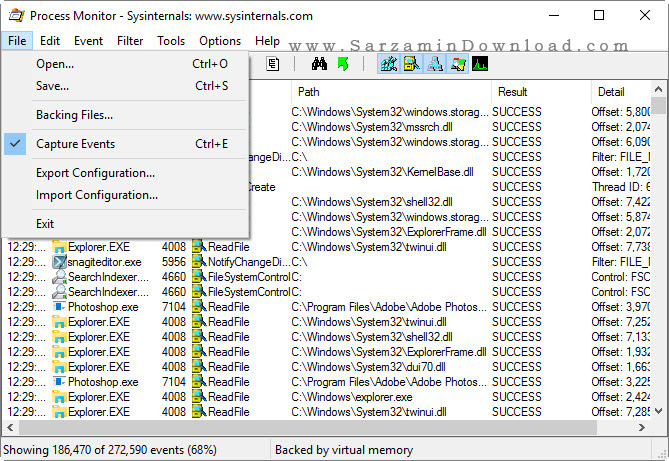669x461 pixels.
Task: Select path C:\Windows\System32\KernelBase.dll
Action: pos(382,172)
